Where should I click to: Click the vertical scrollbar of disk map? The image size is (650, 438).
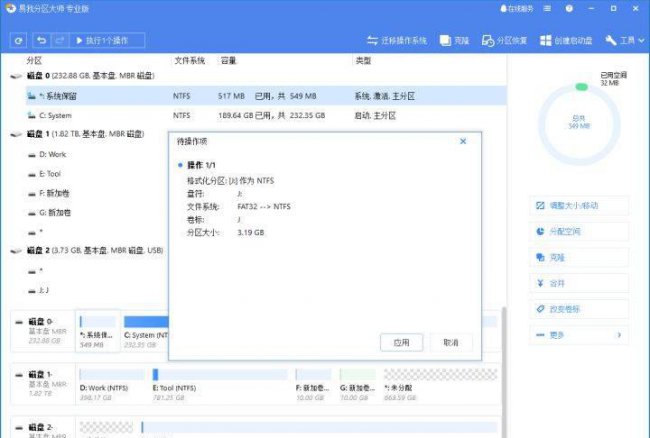click(504, 372)
